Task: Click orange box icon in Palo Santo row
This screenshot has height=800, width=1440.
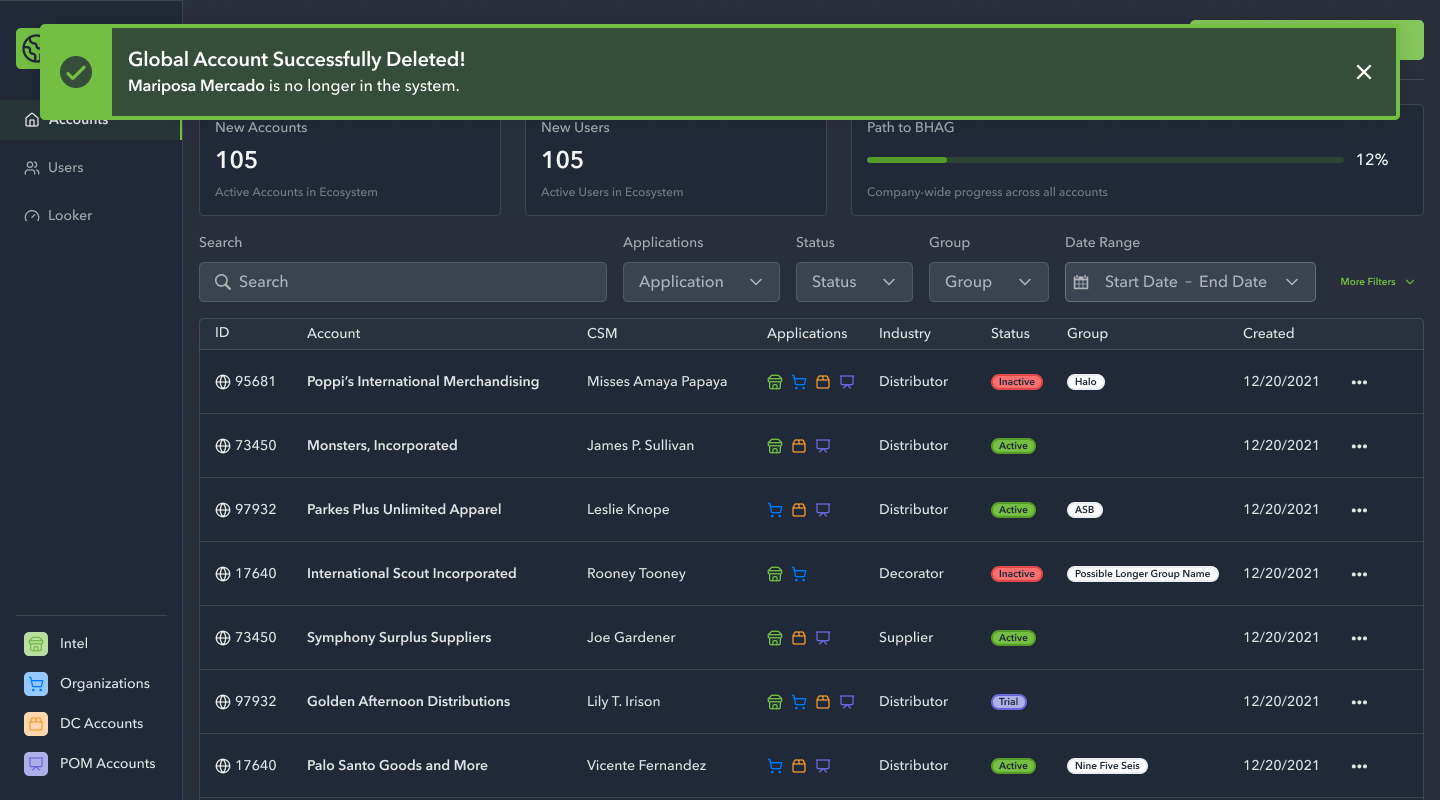Action: [x=799, y=766]
